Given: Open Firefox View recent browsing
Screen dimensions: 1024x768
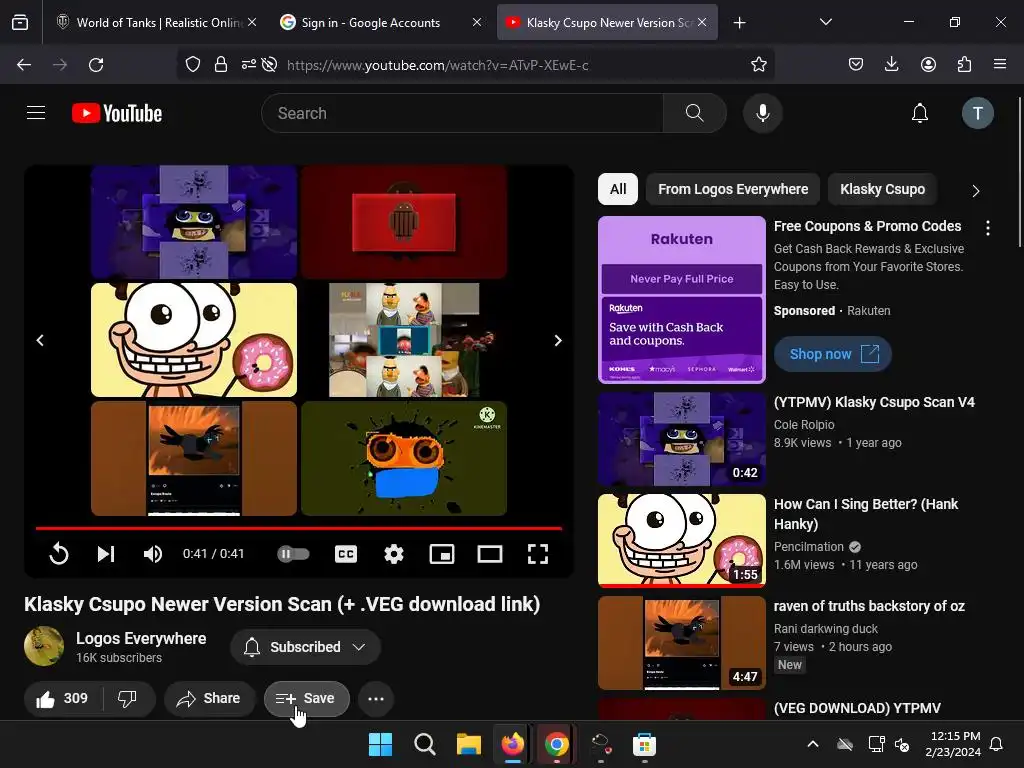Looking at the screenshot, I should pyautogui.click(x=20, y=22).
